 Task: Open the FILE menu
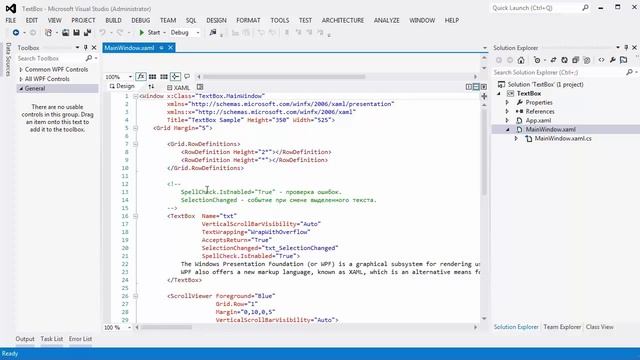click(x=11, y=20)
